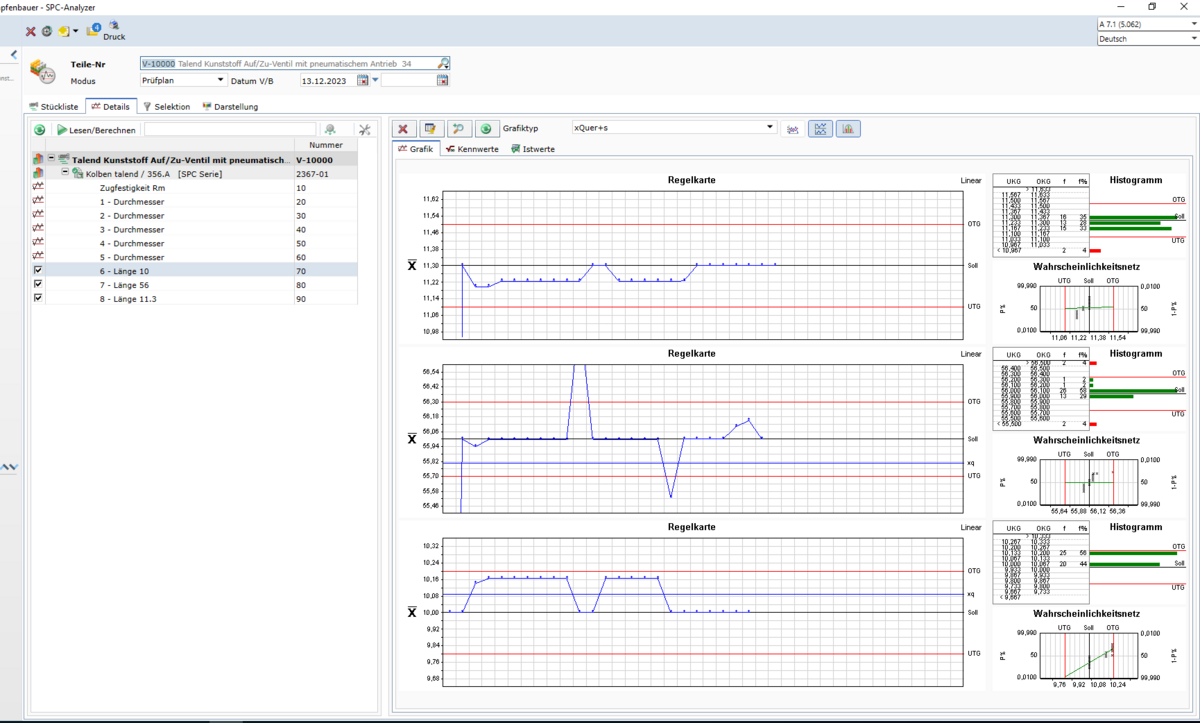Click the 2367-01 number cell

click(326, 173)
